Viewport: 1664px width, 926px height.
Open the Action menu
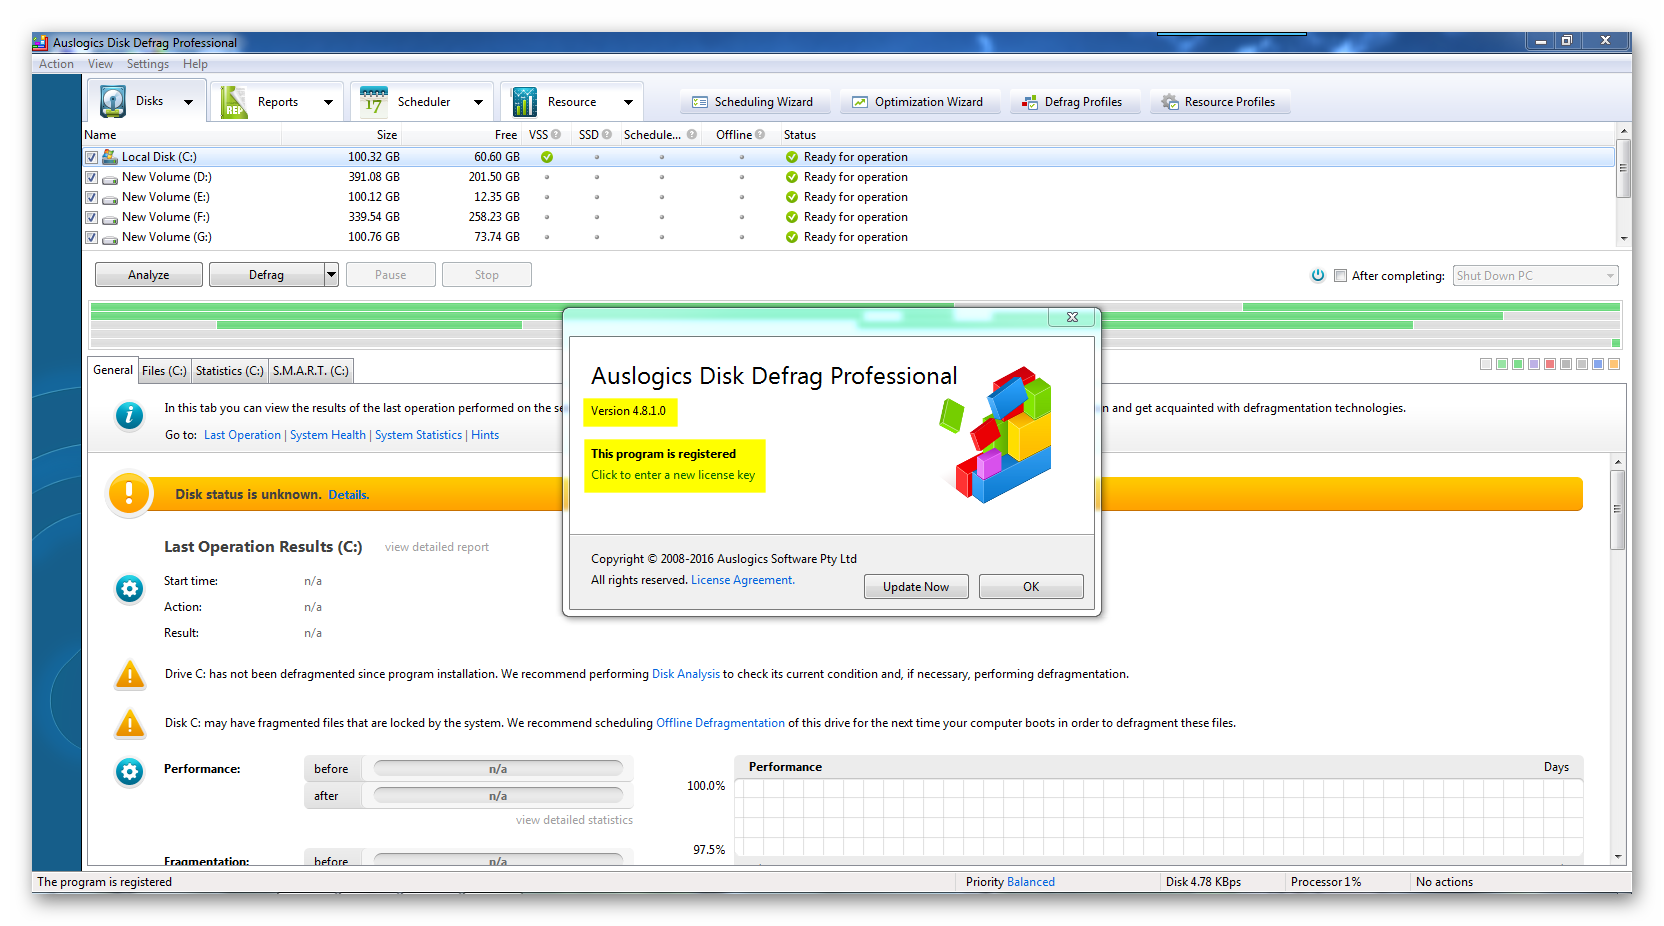[x=56, y=64]
